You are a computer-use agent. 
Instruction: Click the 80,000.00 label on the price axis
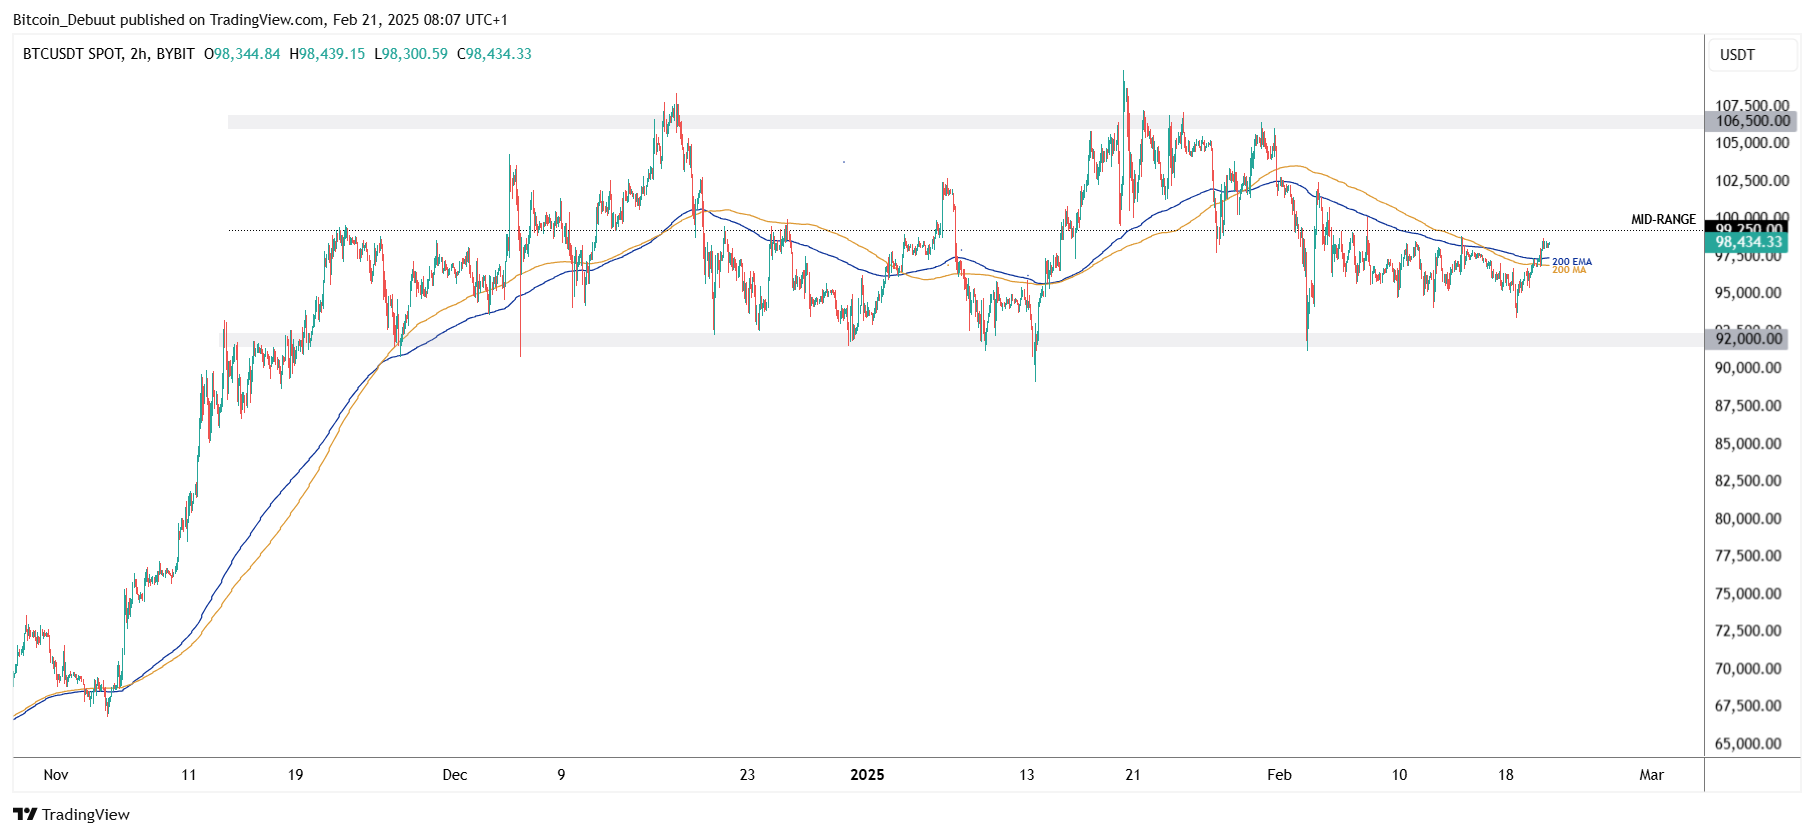1748,519
